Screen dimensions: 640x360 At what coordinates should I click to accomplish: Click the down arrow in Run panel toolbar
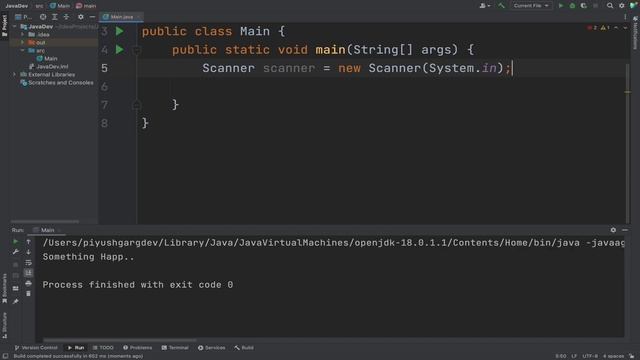point(29,252)
